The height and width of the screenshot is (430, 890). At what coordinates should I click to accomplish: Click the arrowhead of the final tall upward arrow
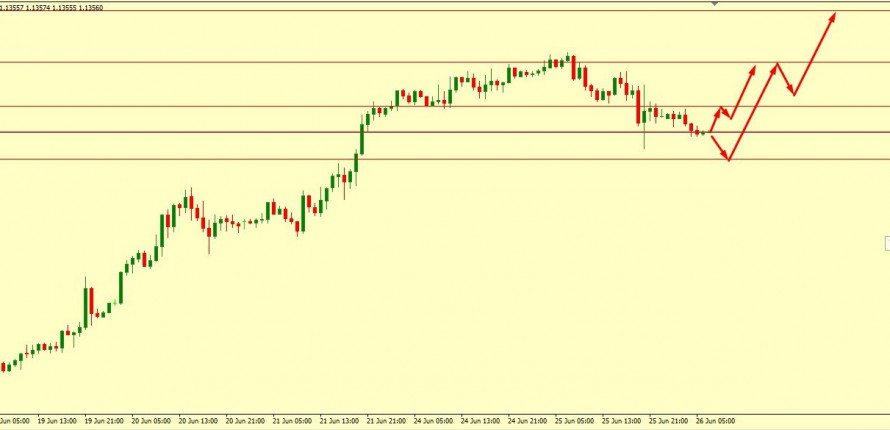point(832,17)
